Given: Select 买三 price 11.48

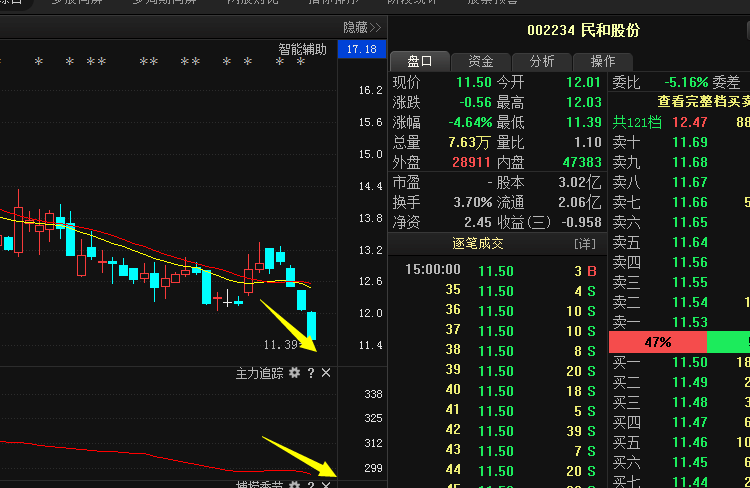Looking at the screenshot, I should coord(690,402).
